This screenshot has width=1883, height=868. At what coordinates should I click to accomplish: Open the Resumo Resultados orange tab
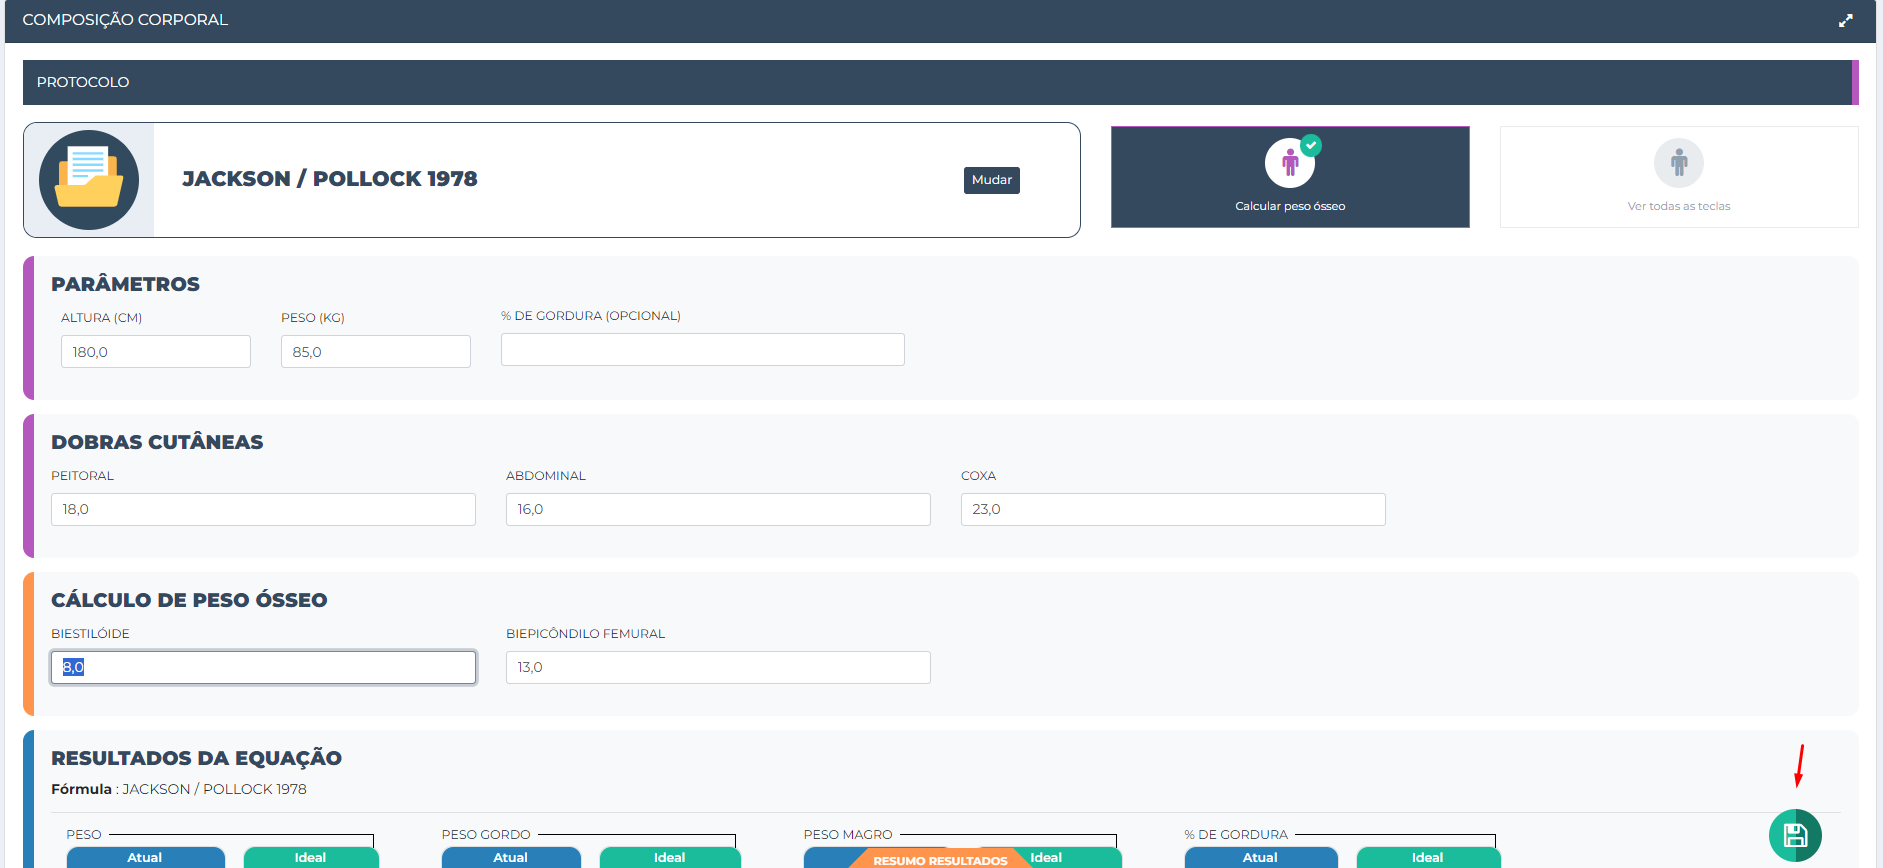pyautogui.click(x=939, y=859)
